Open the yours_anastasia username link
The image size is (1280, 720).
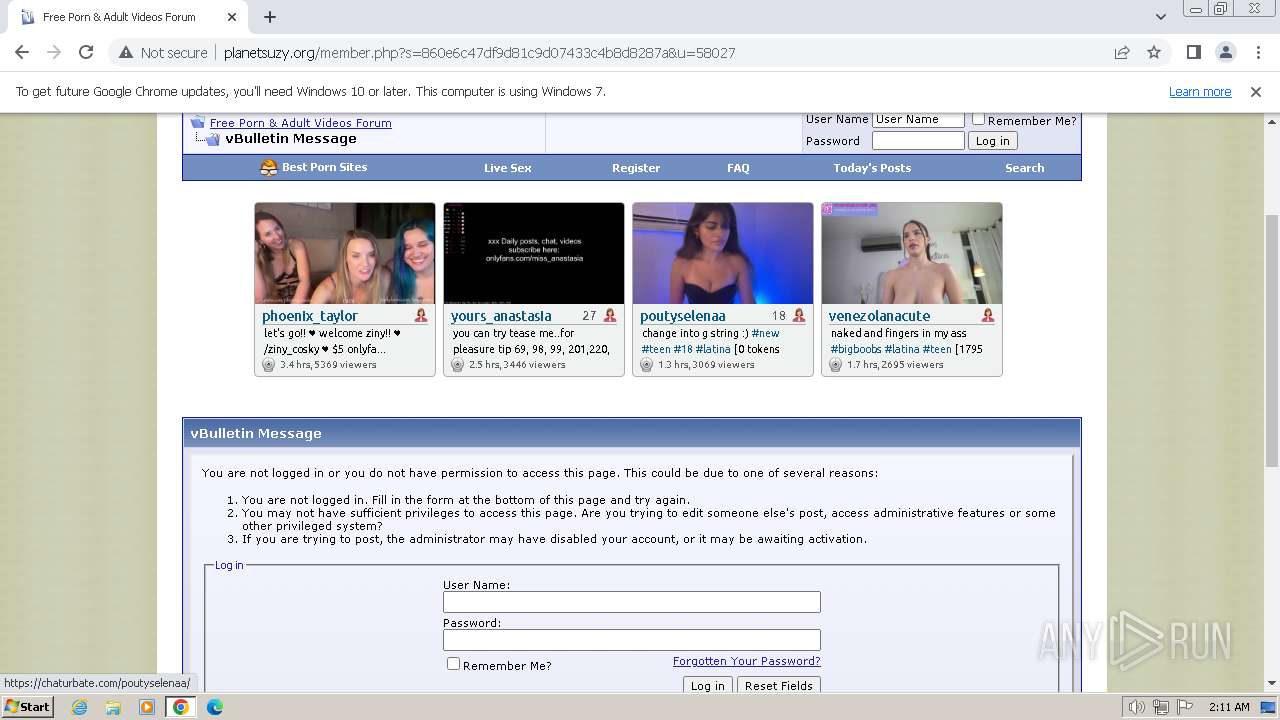(501, 316)
